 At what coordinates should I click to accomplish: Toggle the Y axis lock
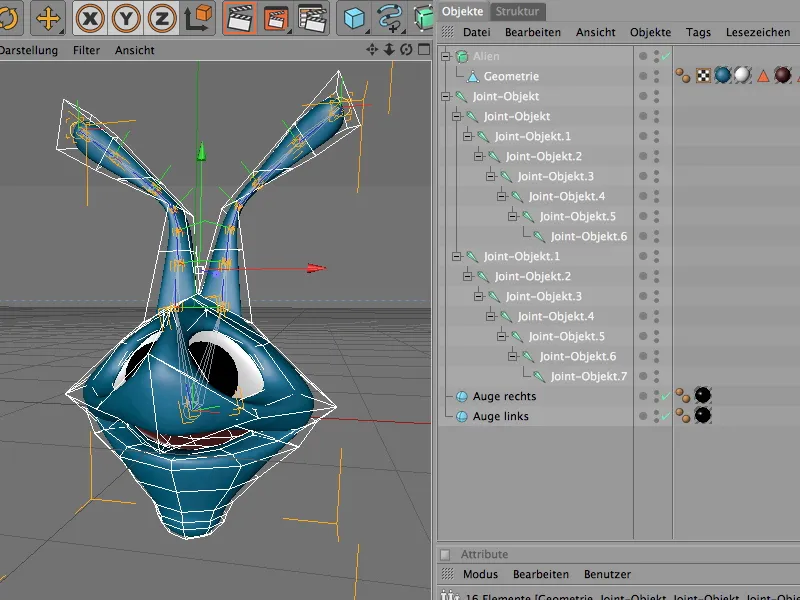pyautogui.click(x=126, y=18)
